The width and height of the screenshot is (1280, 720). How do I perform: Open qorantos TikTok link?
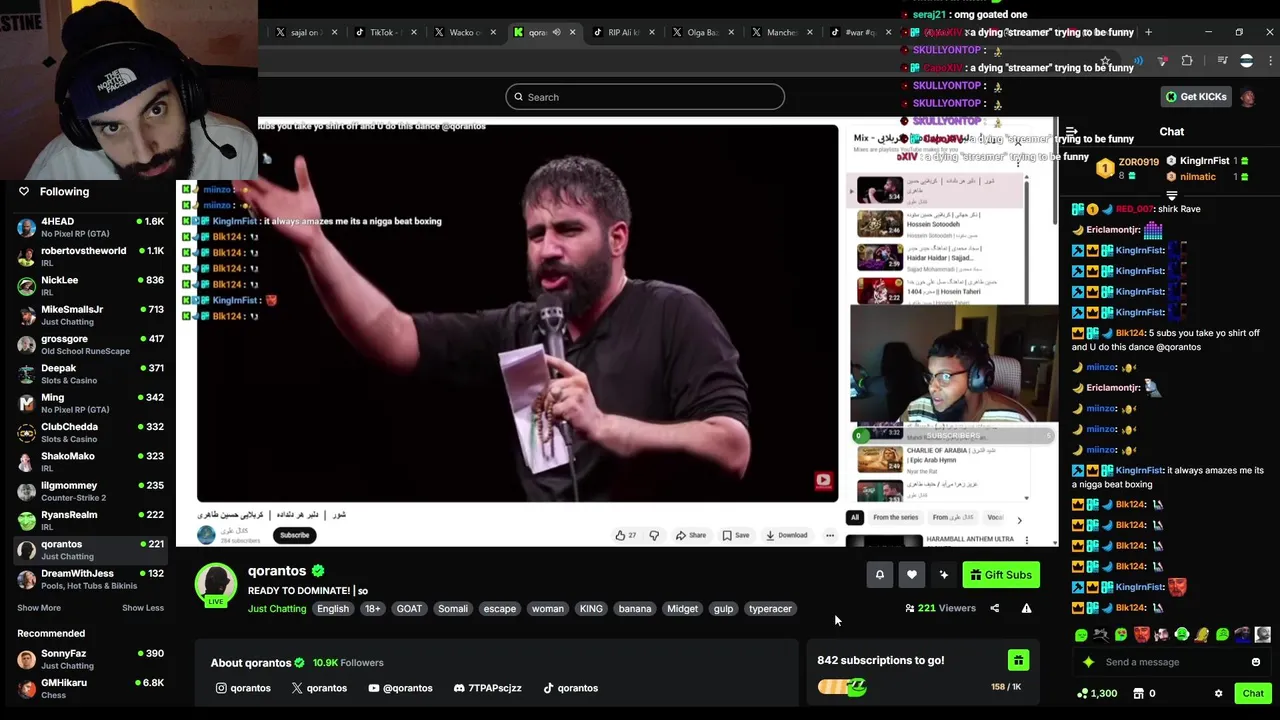570,688
